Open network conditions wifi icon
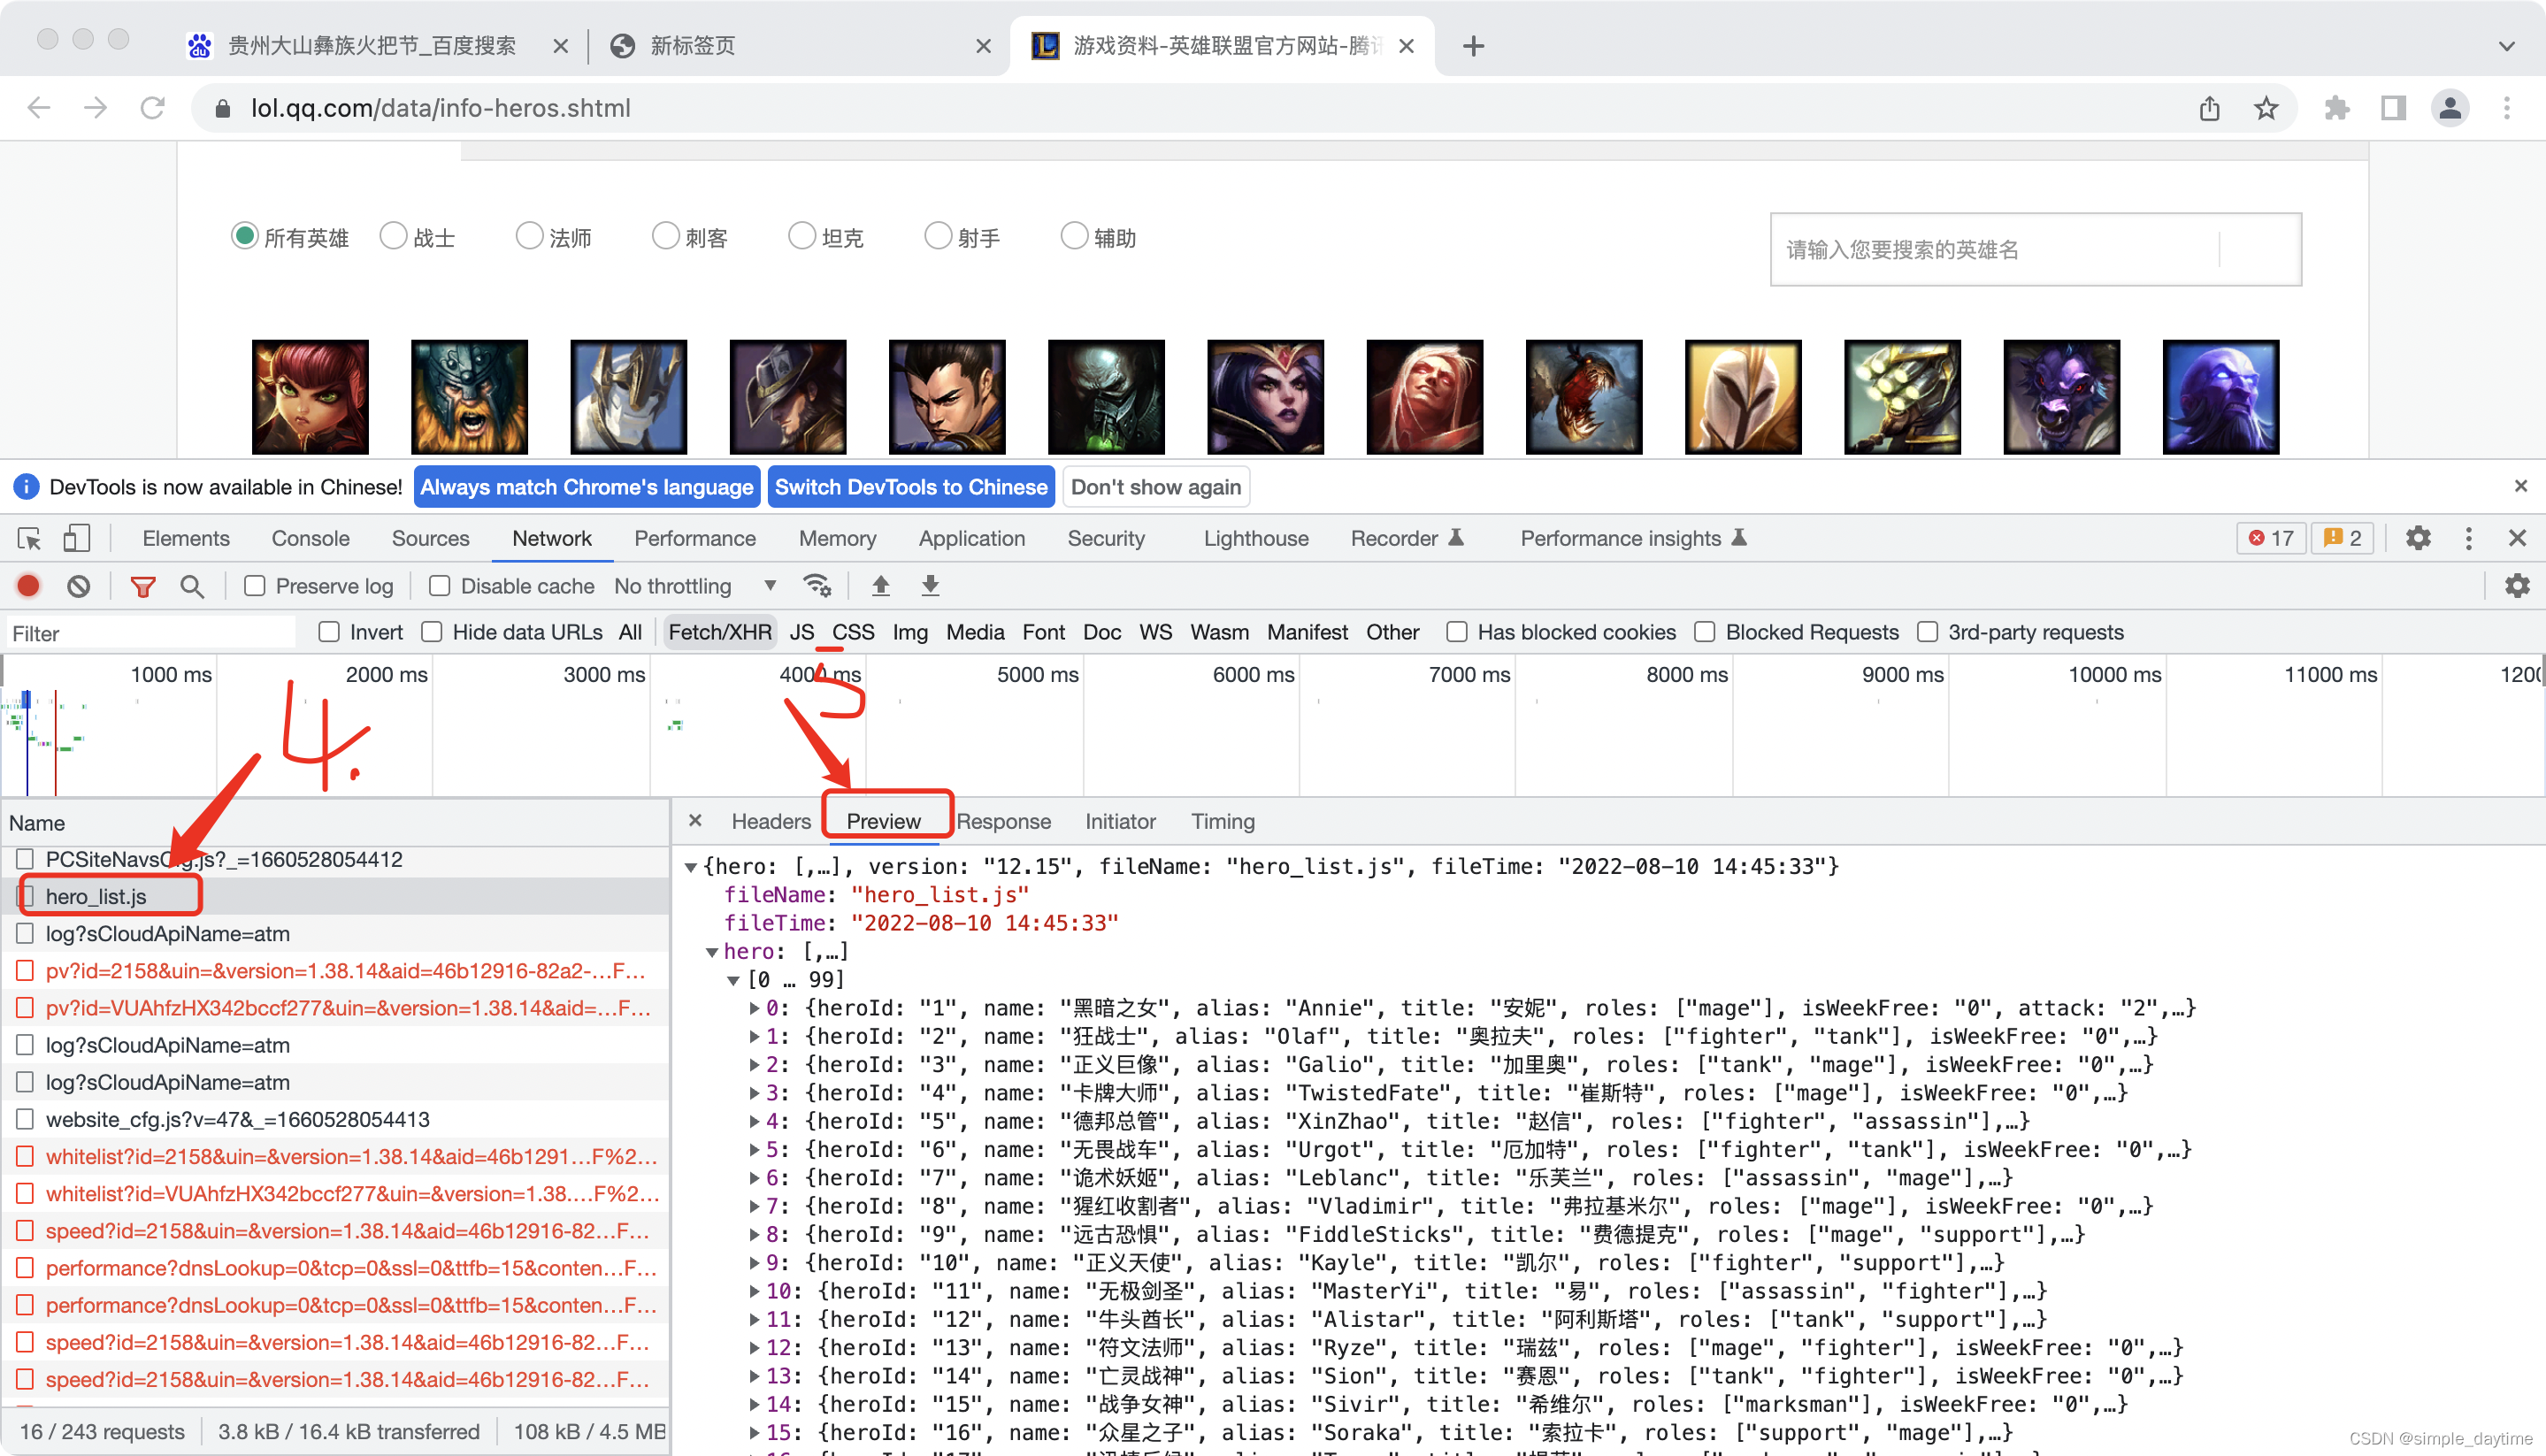The image size is (2546, 1456). click(x=817, y=586)
